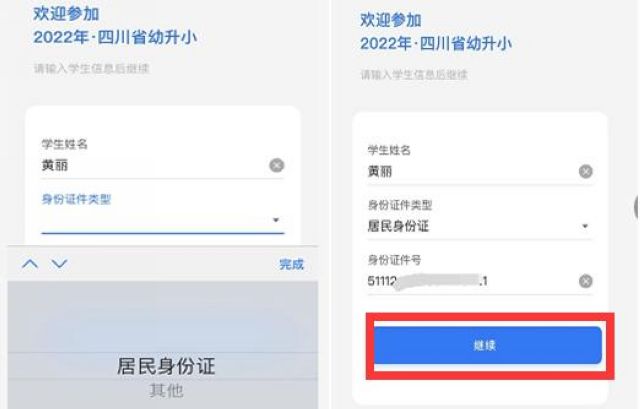
Task: Click the 身份证件号 label
Action: coord(394,260)
